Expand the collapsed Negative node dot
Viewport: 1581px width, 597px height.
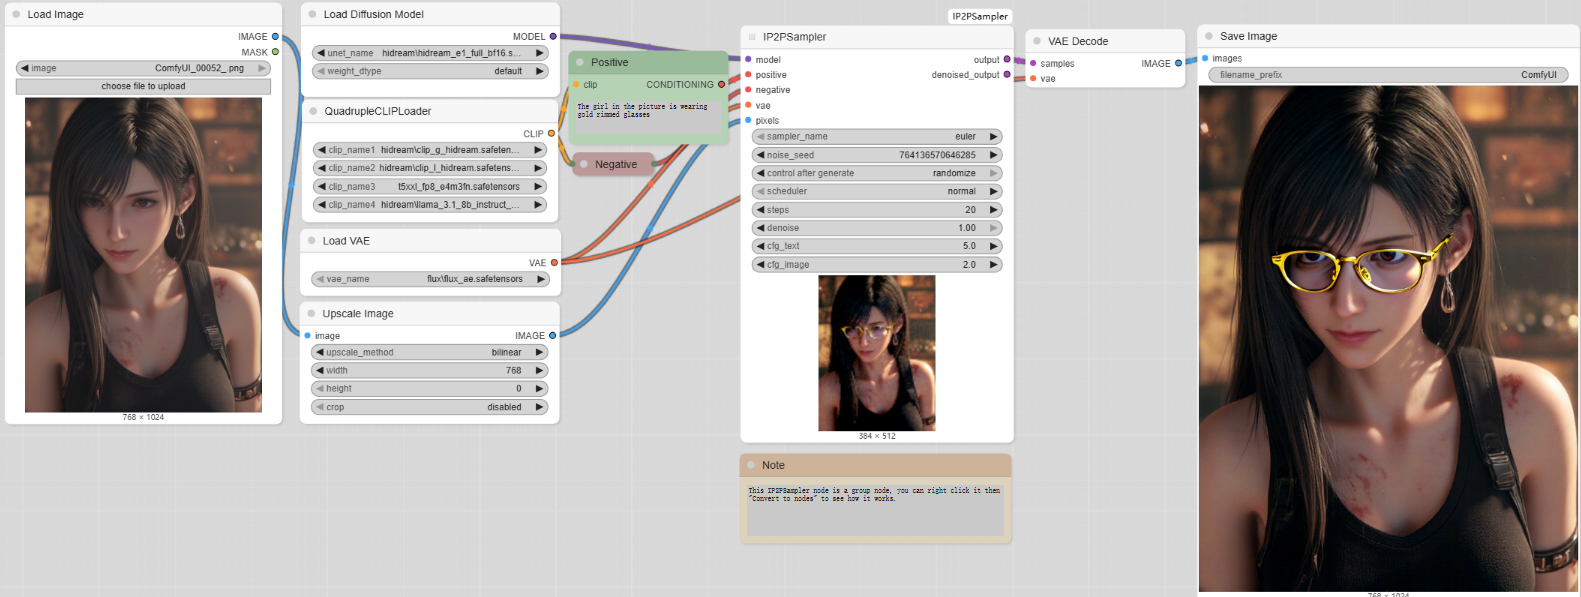[x=584, y=164]
